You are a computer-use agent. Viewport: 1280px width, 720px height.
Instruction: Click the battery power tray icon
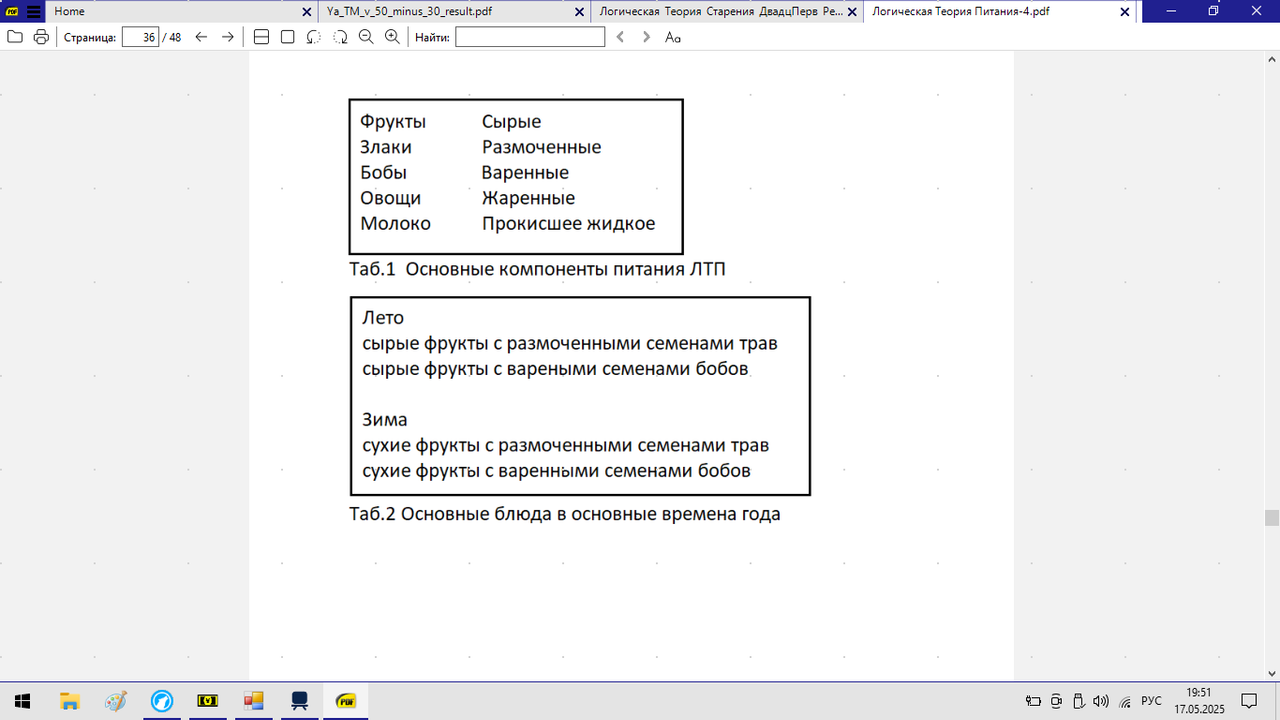[x=1034, y=701]
